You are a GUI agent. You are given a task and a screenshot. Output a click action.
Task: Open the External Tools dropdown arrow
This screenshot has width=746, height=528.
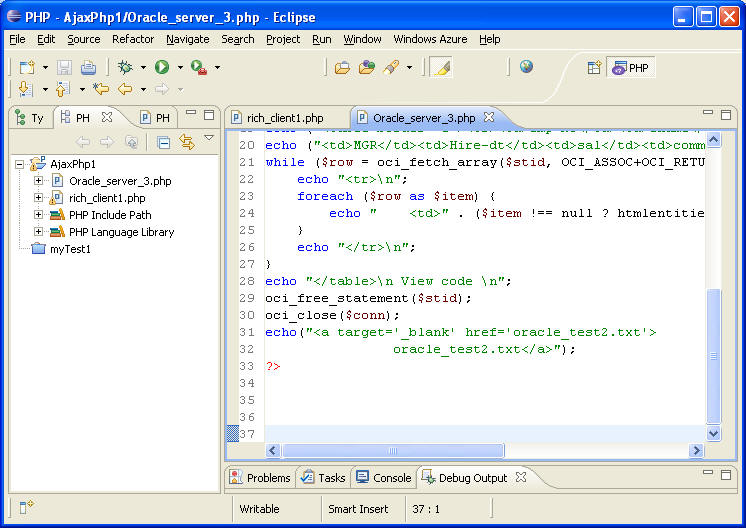217,68
